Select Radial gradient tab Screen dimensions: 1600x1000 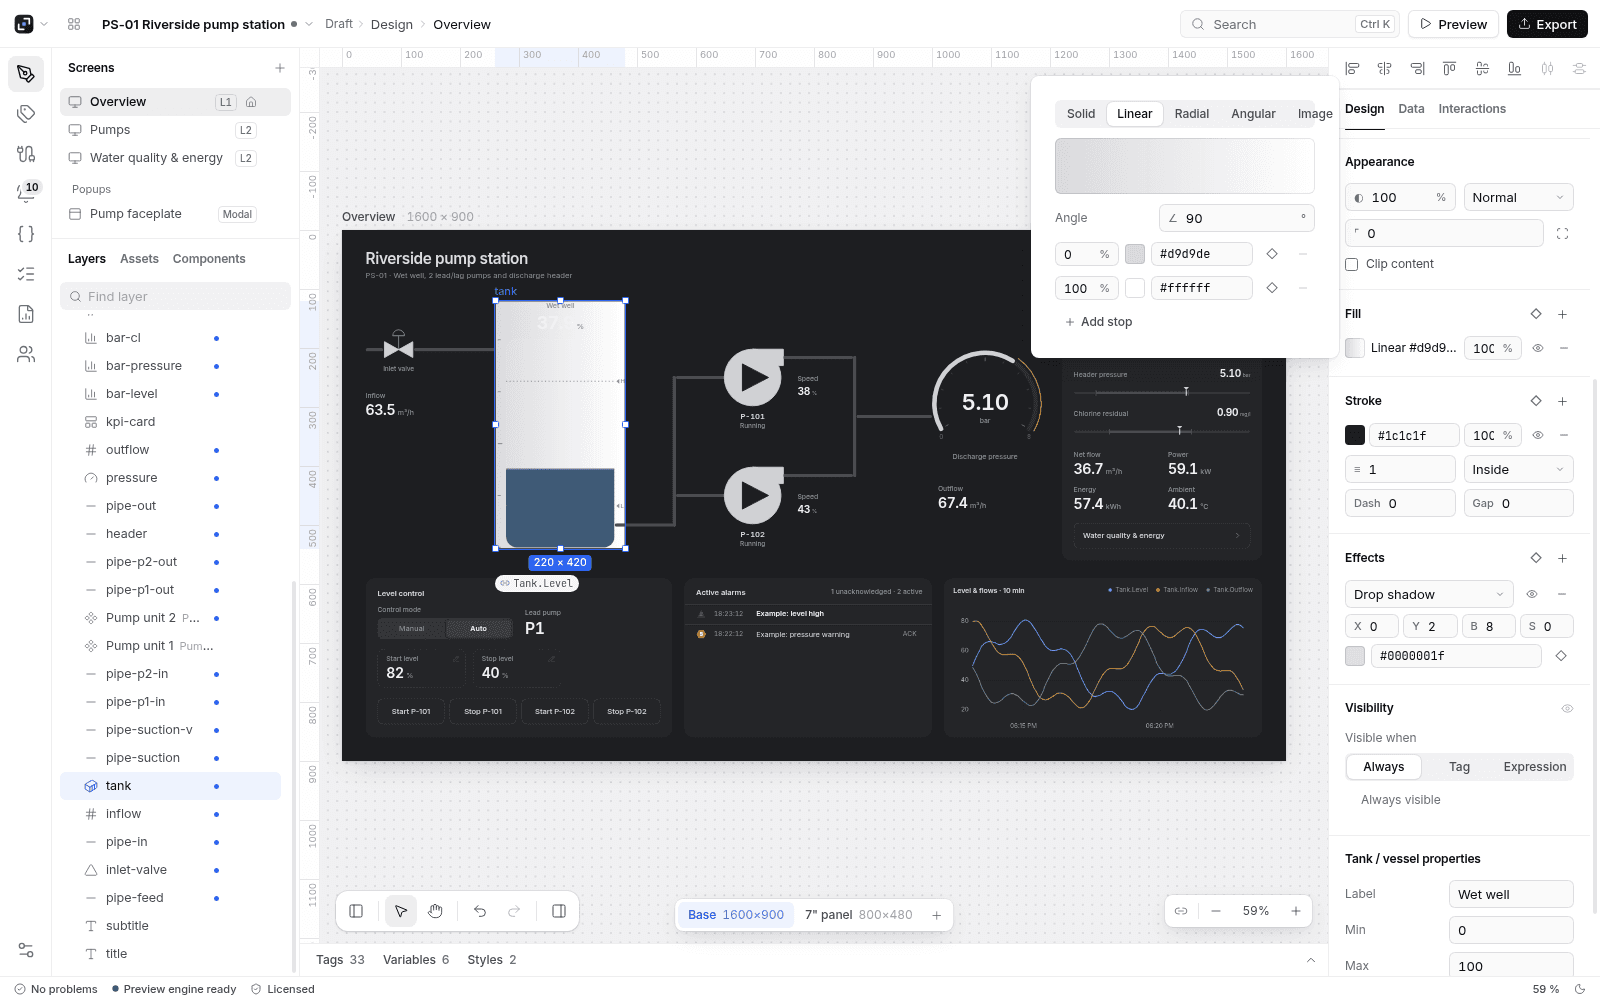click(1192, 114)
